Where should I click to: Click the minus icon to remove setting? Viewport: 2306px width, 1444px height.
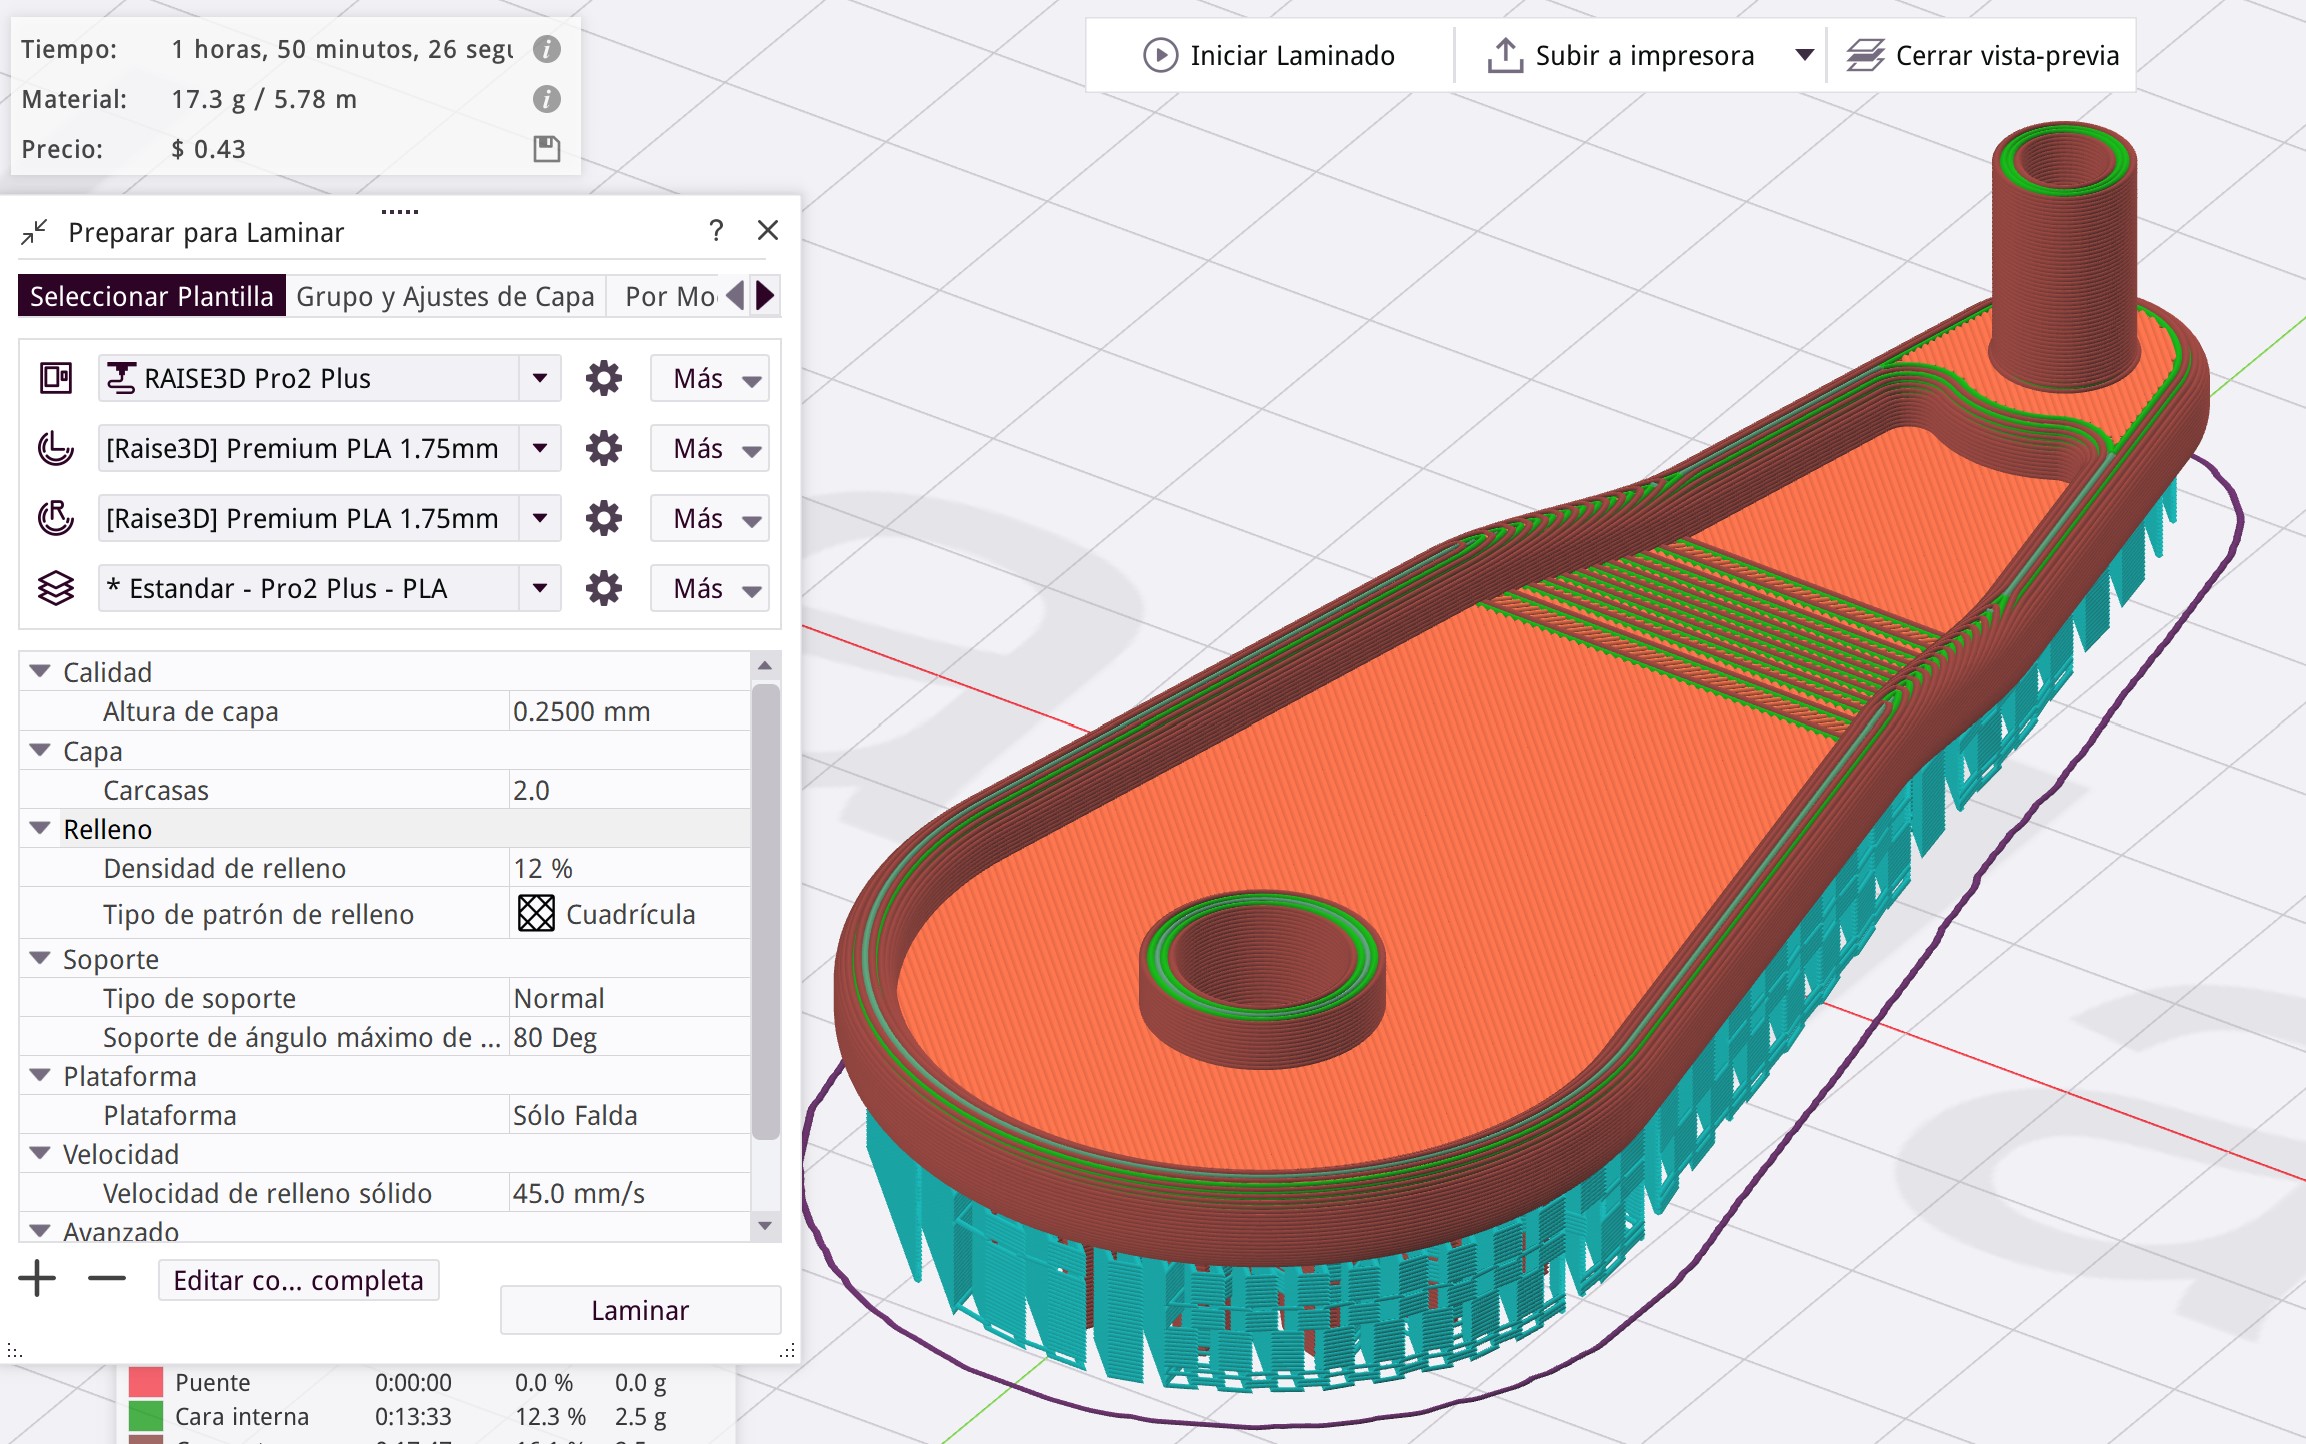tap(106, 1279)
